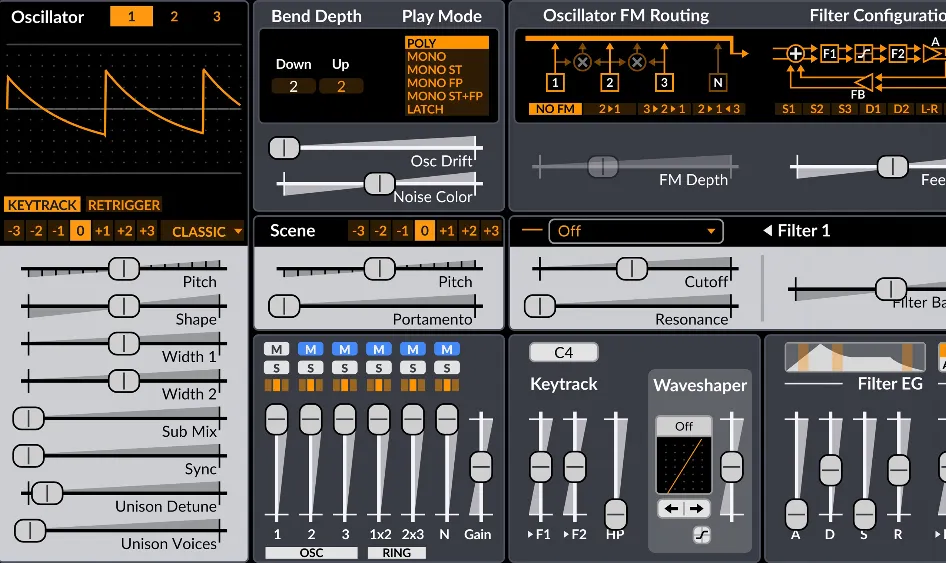Choose MONO FP play mode
This screenshot has width=946, height=563.
pos(446,83)
